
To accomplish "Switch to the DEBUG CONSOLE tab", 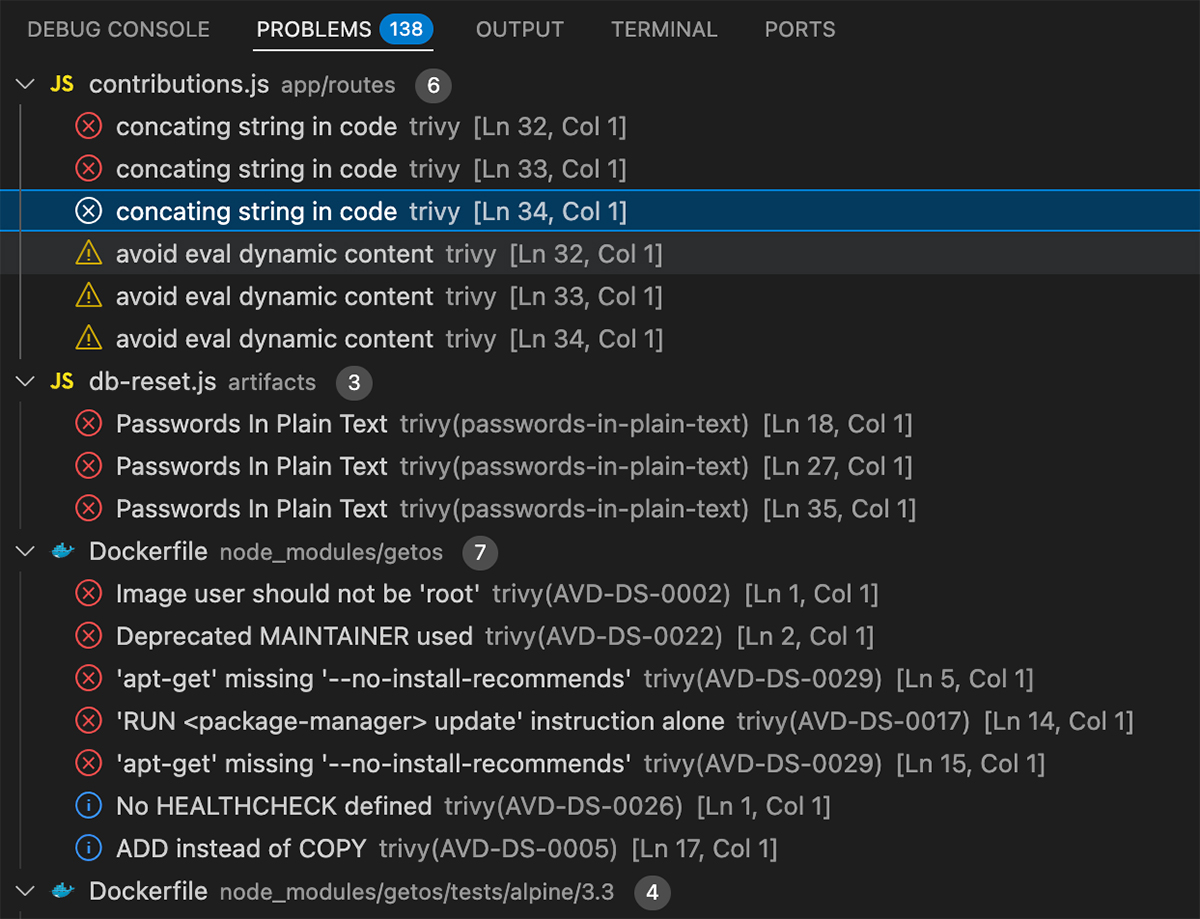I will [117, 29].
